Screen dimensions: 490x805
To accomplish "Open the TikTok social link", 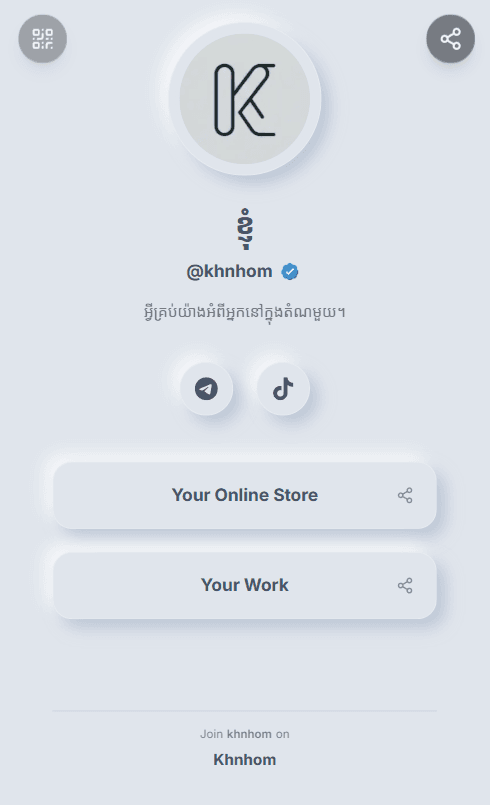I will 283,389.
